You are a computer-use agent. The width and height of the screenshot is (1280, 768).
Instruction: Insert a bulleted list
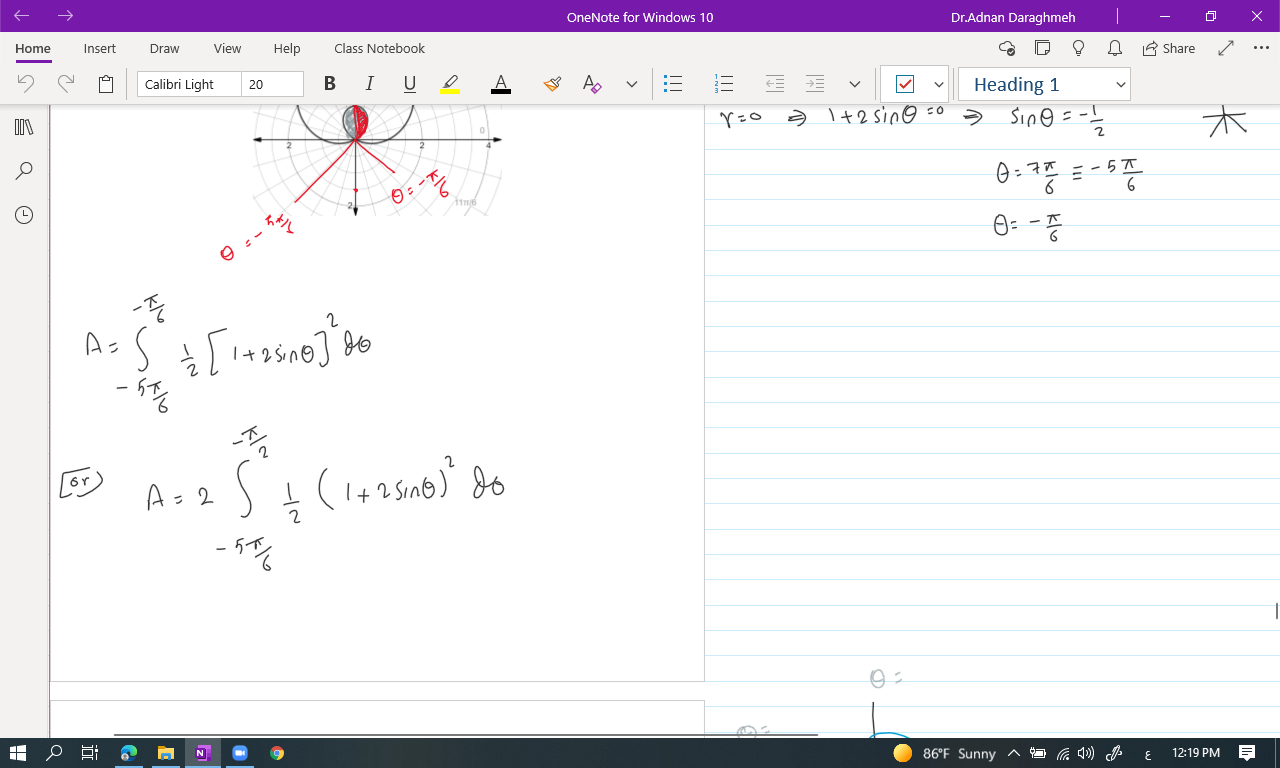tap(674, 84)
